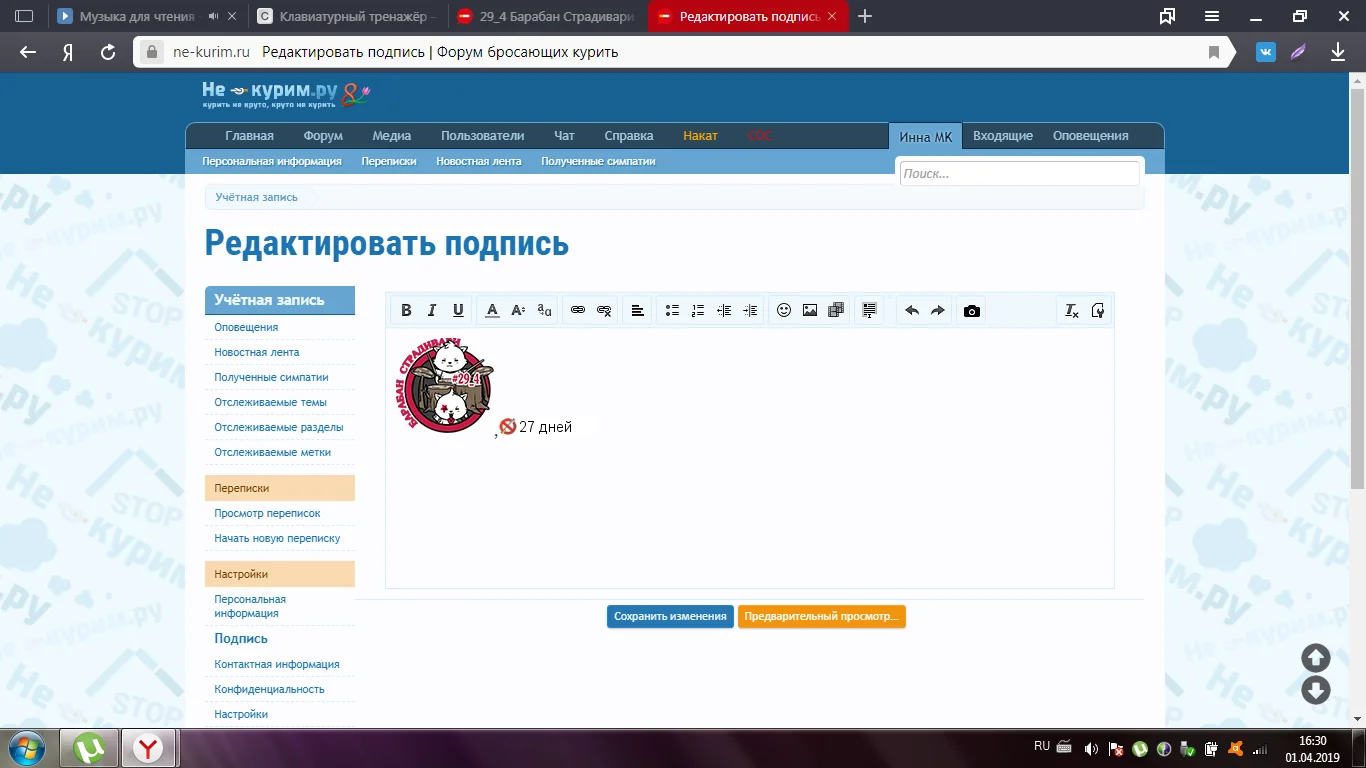Open the Входящие tab

point(1002,136)
